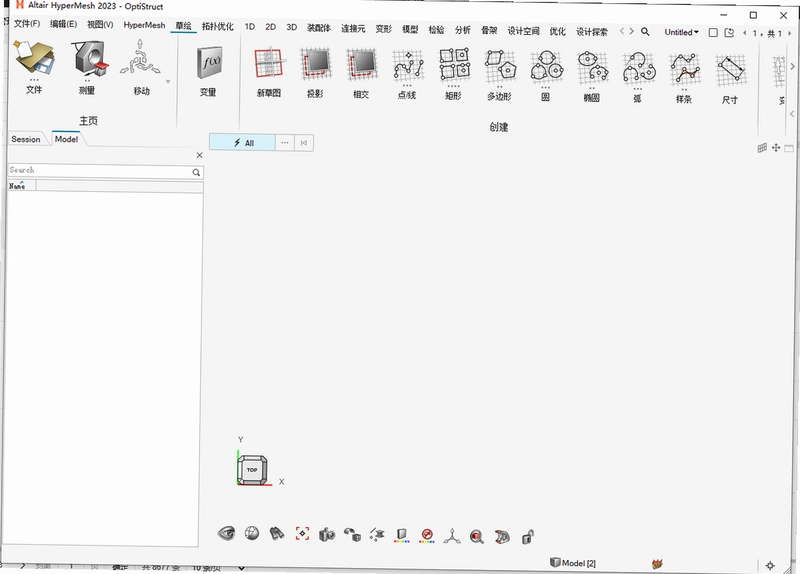Choose the 相交 intersect tool
Image resolution: width=800 pixels, height=574 pixels.
click(x=361, y=65)
